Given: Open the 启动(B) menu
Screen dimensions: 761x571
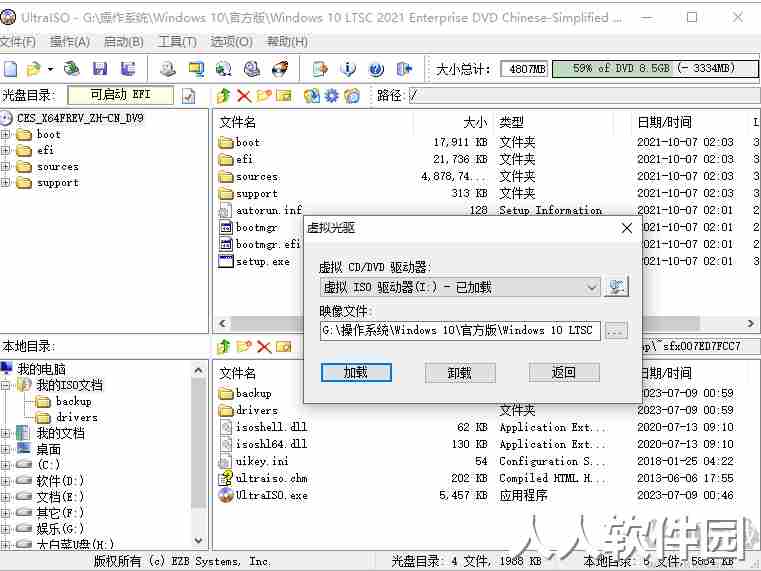Looking at the screenshot, I should 124,42.
